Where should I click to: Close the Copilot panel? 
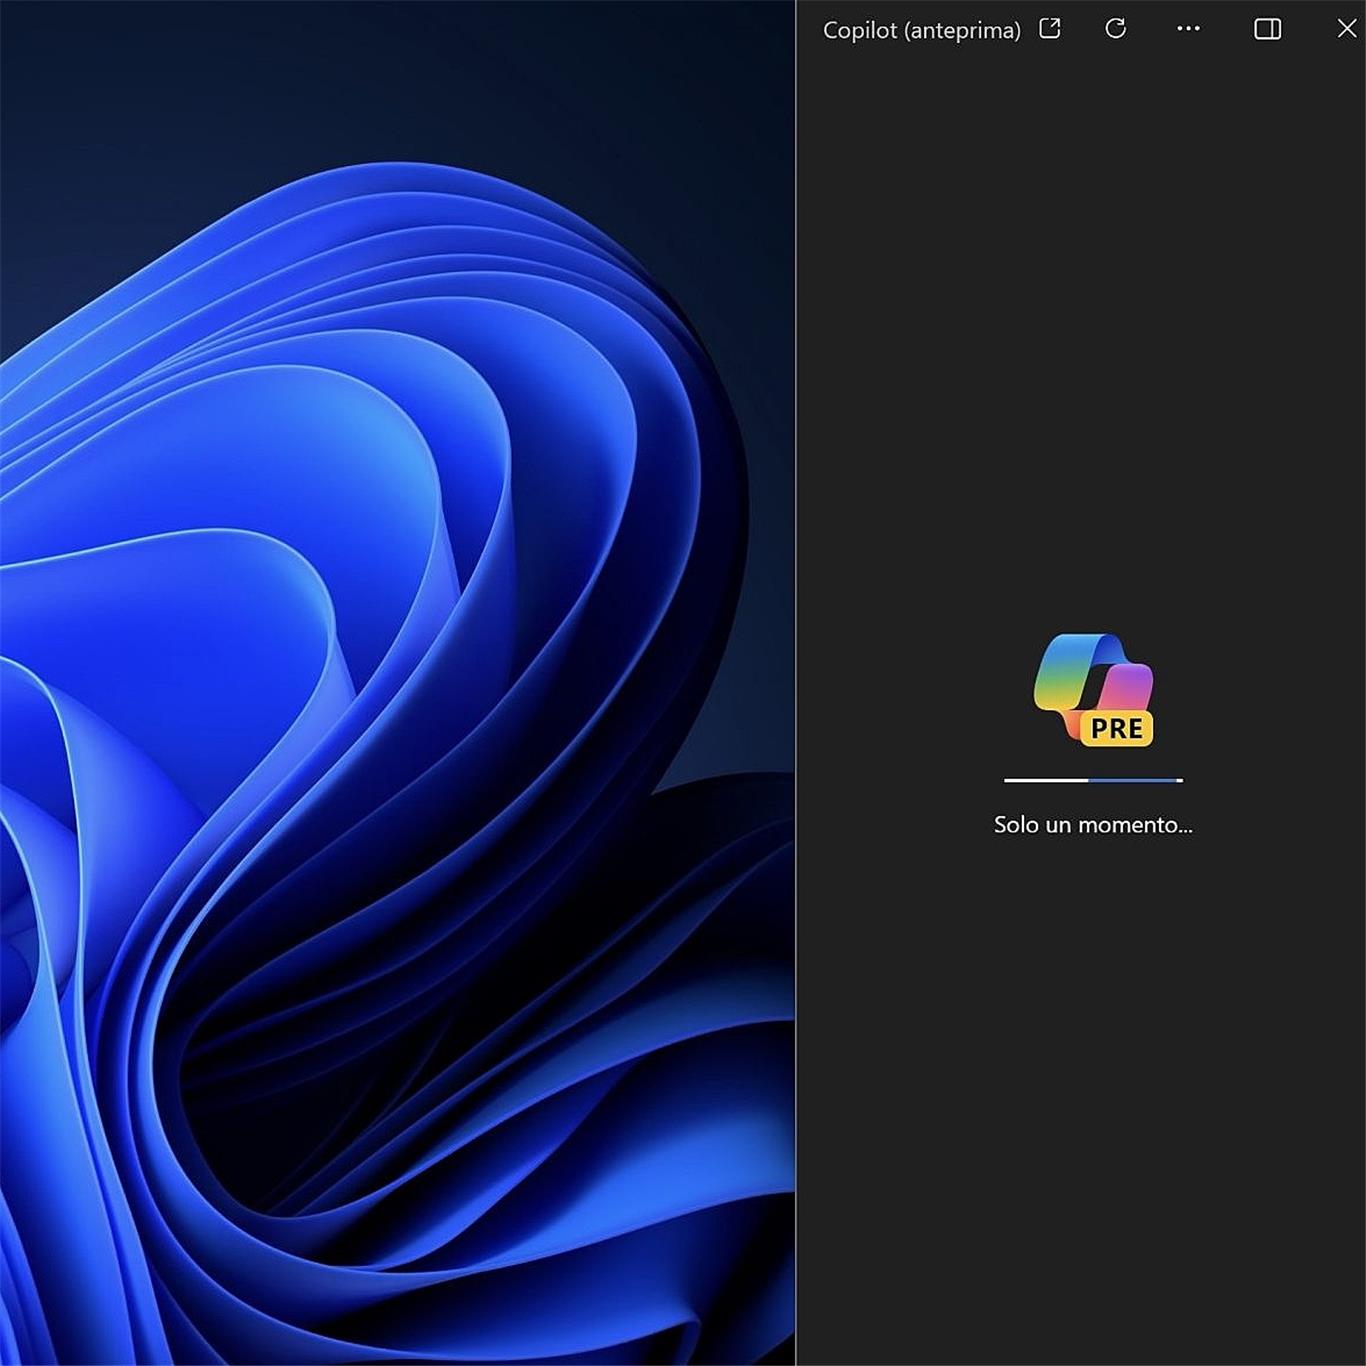pos(1346,29)
